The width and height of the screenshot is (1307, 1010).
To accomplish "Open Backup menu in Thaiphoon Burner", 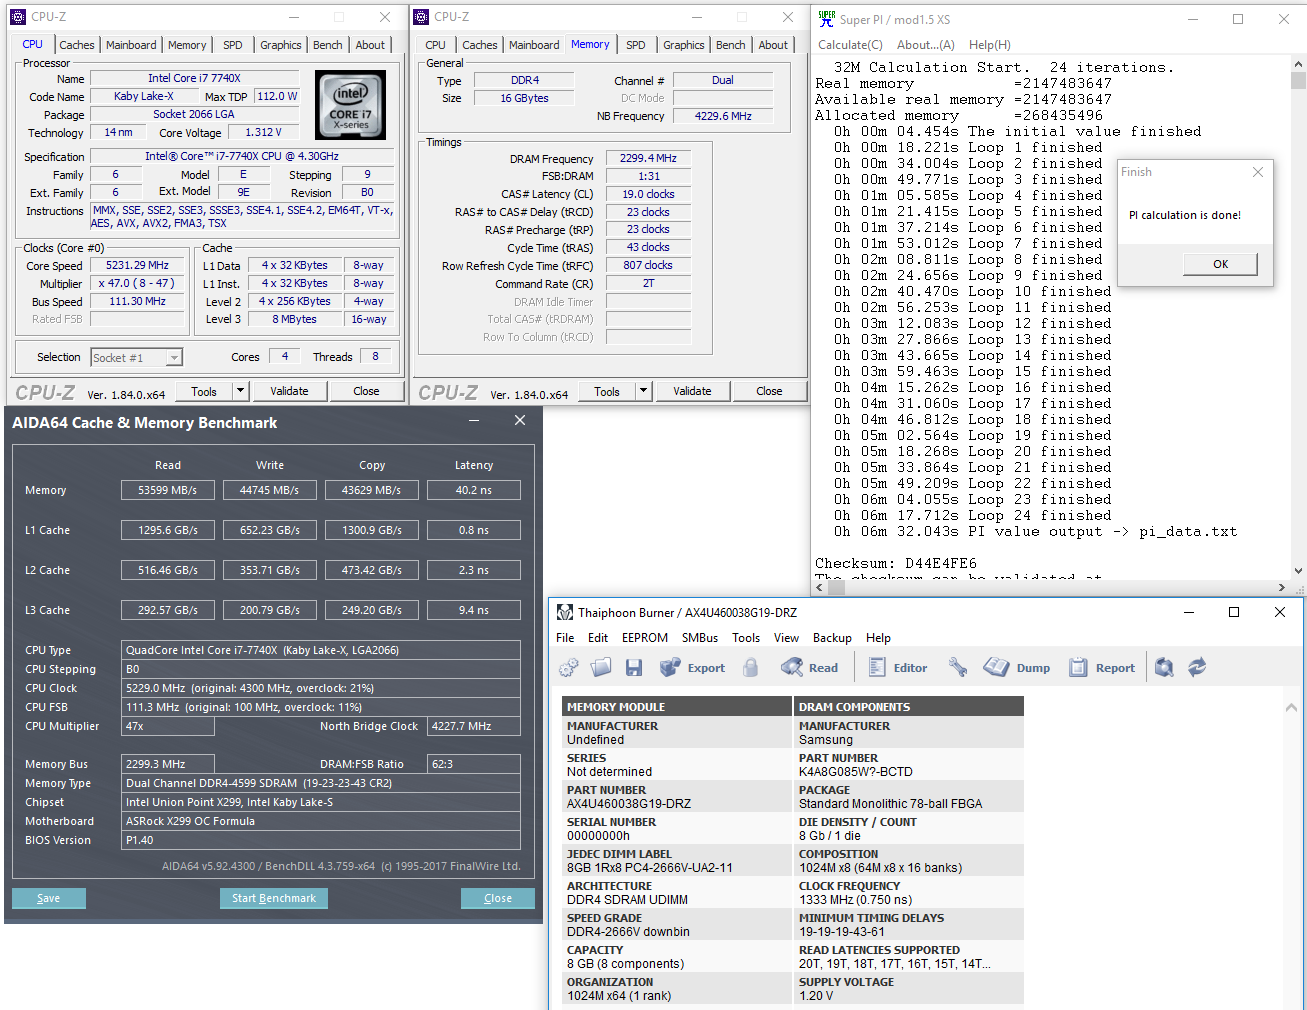I will (x=832, y=638).
